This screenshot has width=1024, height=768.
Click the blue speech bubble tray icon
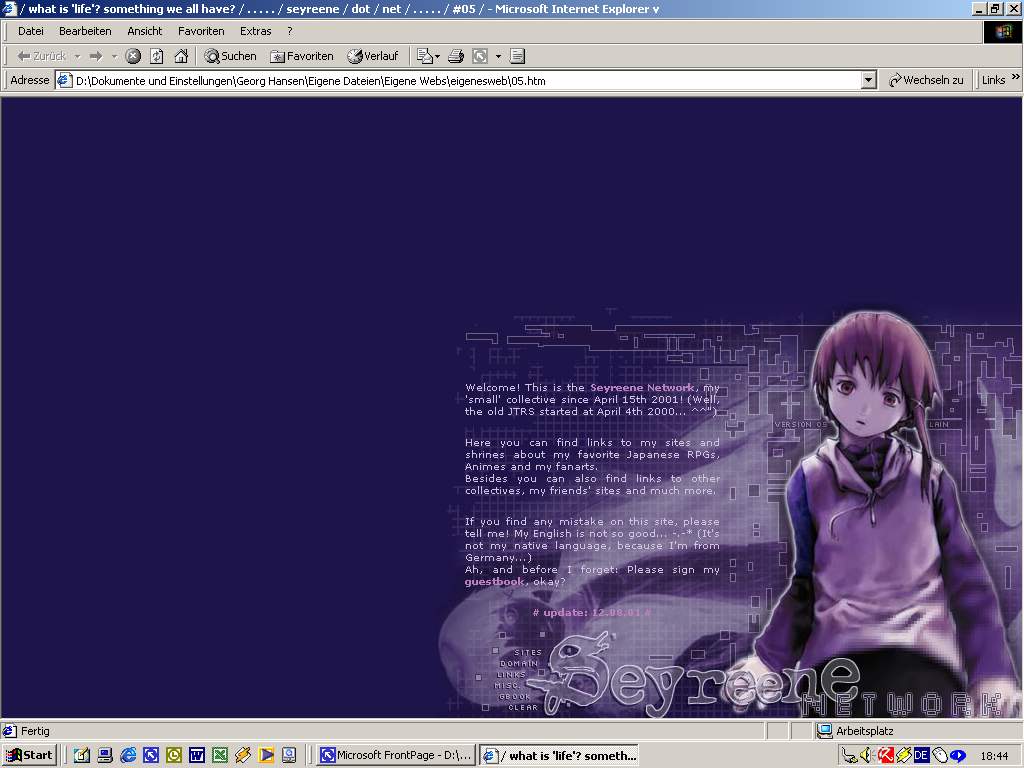957,756
